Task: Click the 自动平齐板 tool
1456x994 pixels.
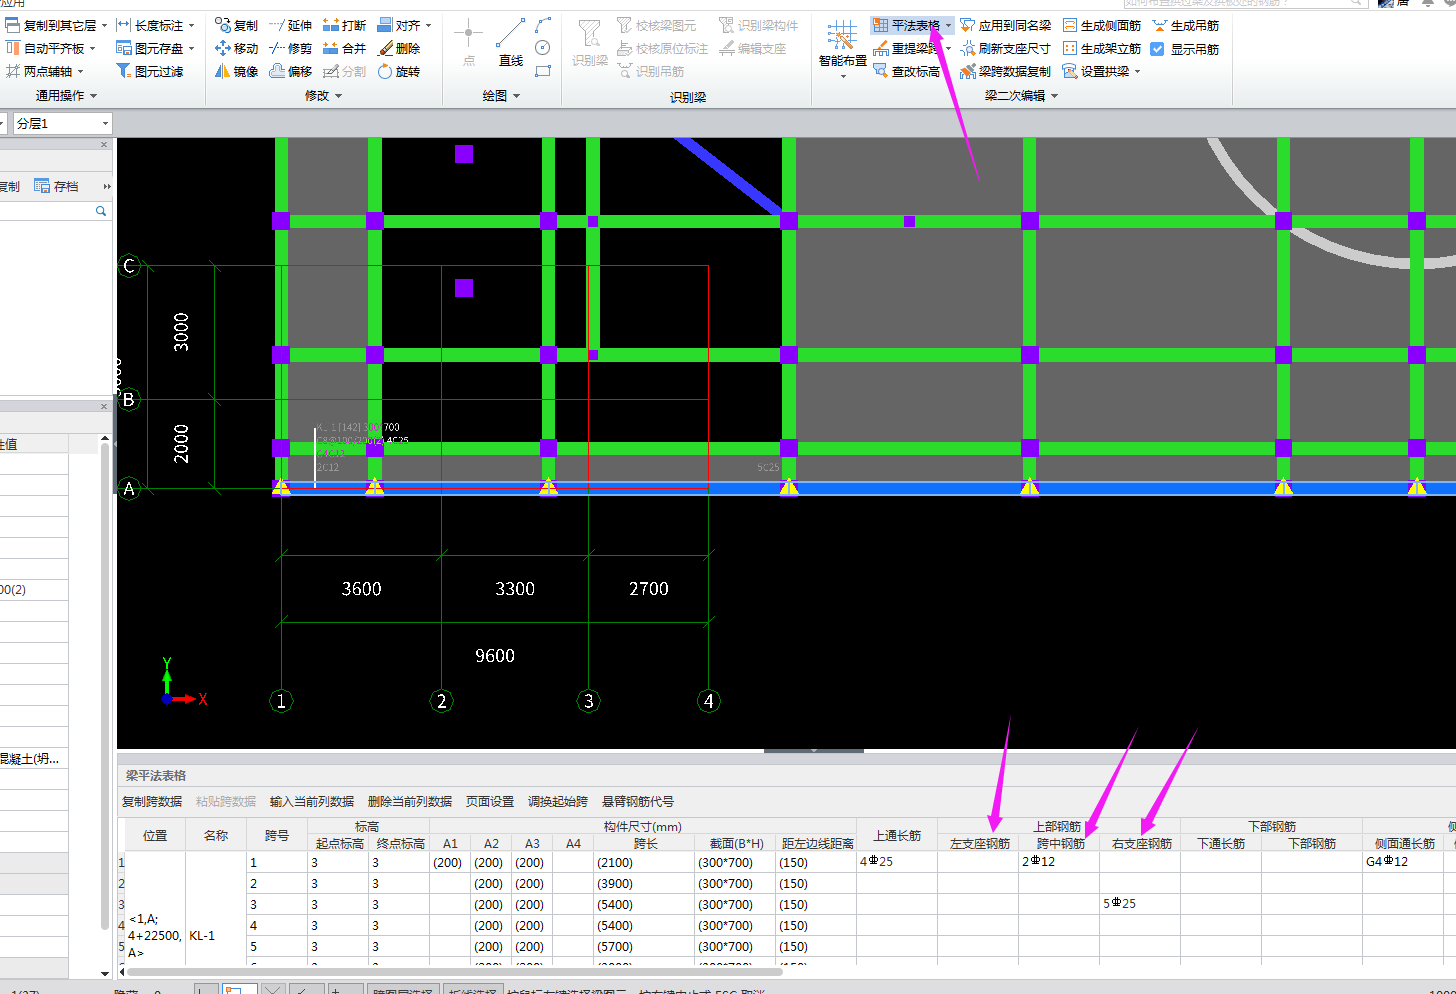Action: 51,48
